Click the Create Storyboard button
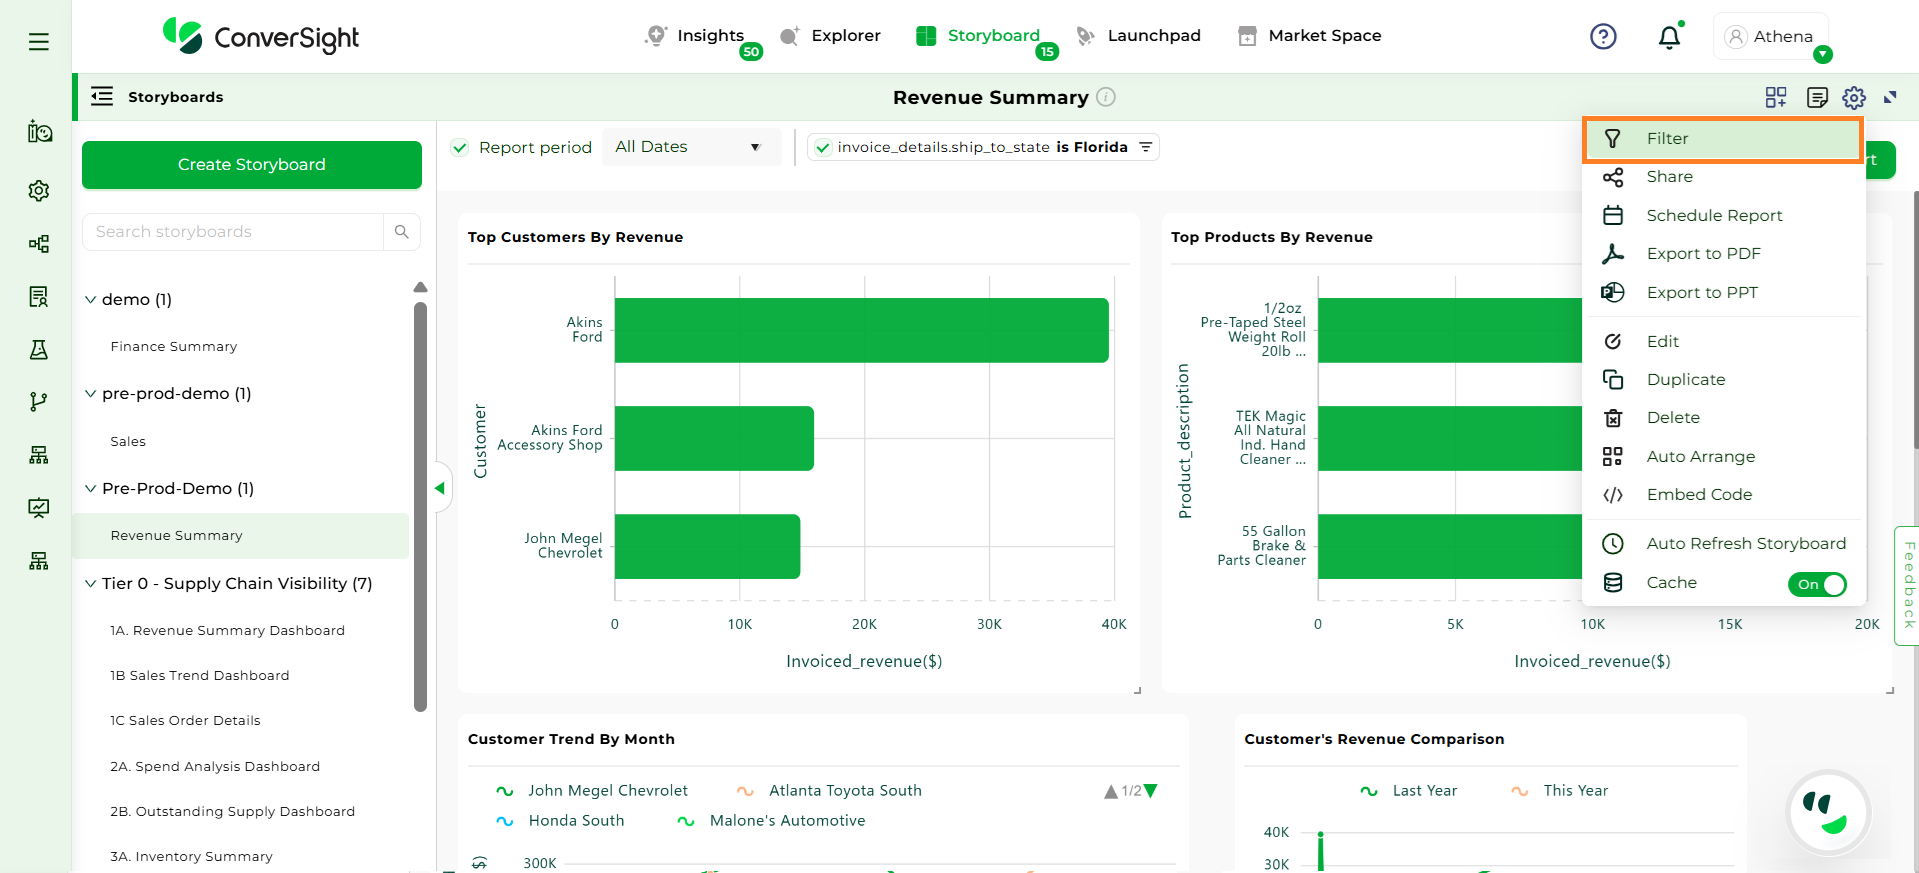The width and height of the screenshot is (1919, 873). (252, 165)
